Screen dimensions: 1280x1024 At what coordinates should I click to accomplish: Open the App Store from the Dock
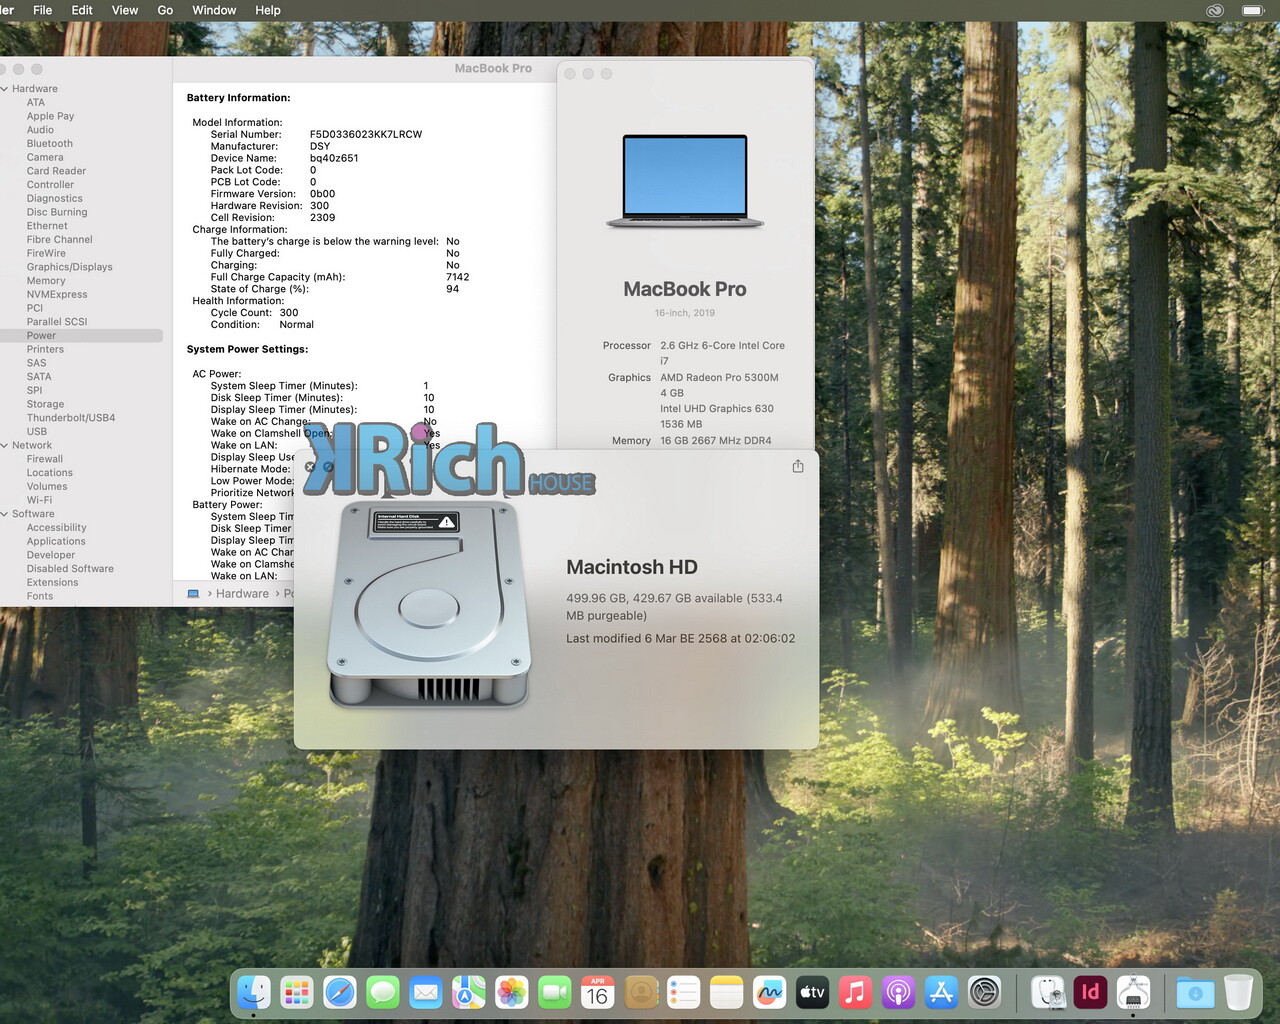coord(942,992)
